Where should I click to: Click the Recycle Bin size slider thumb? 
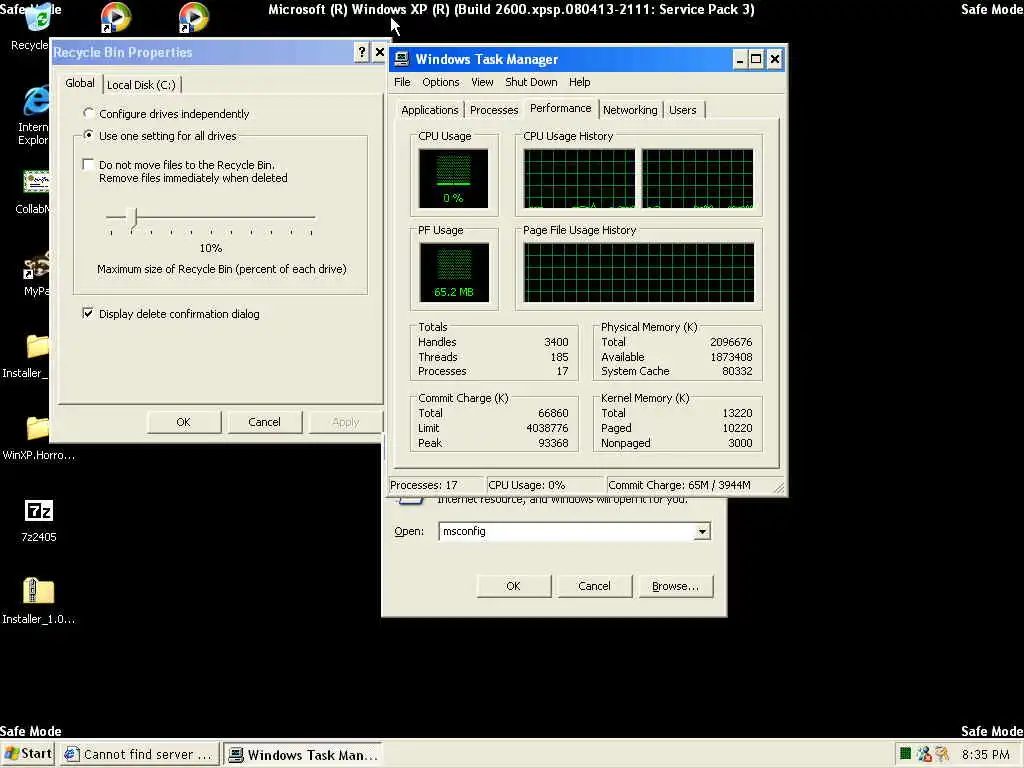click(x=133, y=220)
